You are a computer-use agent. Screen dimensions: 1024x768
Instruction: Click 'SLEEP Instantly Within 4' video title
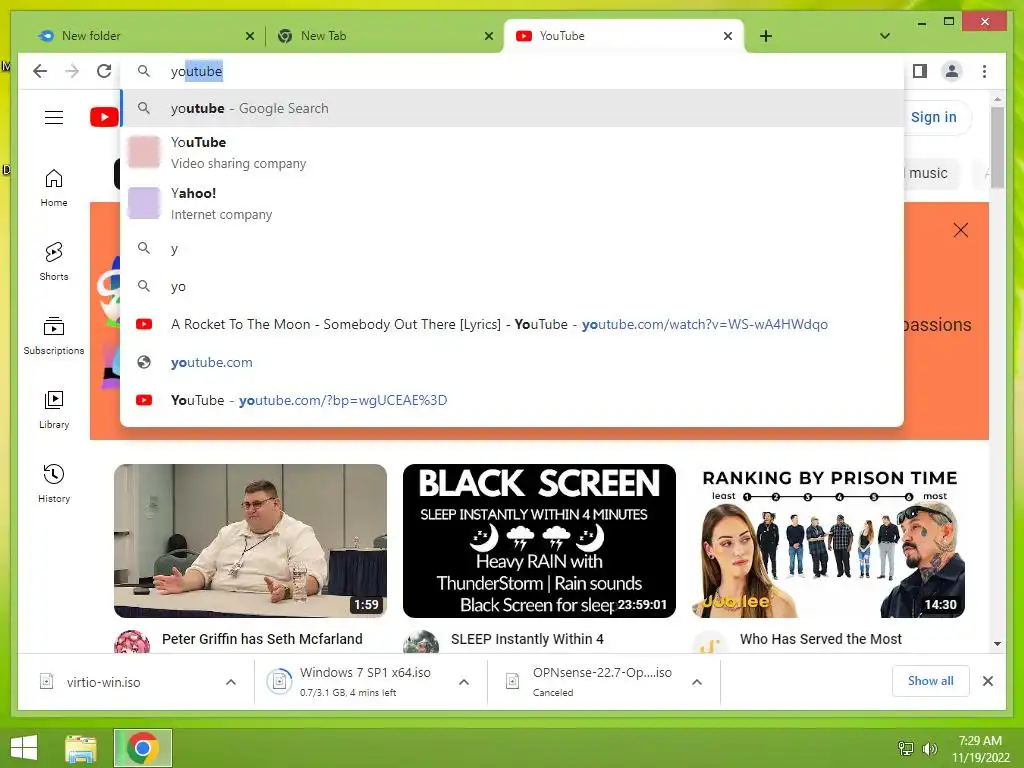click(527, 639)
